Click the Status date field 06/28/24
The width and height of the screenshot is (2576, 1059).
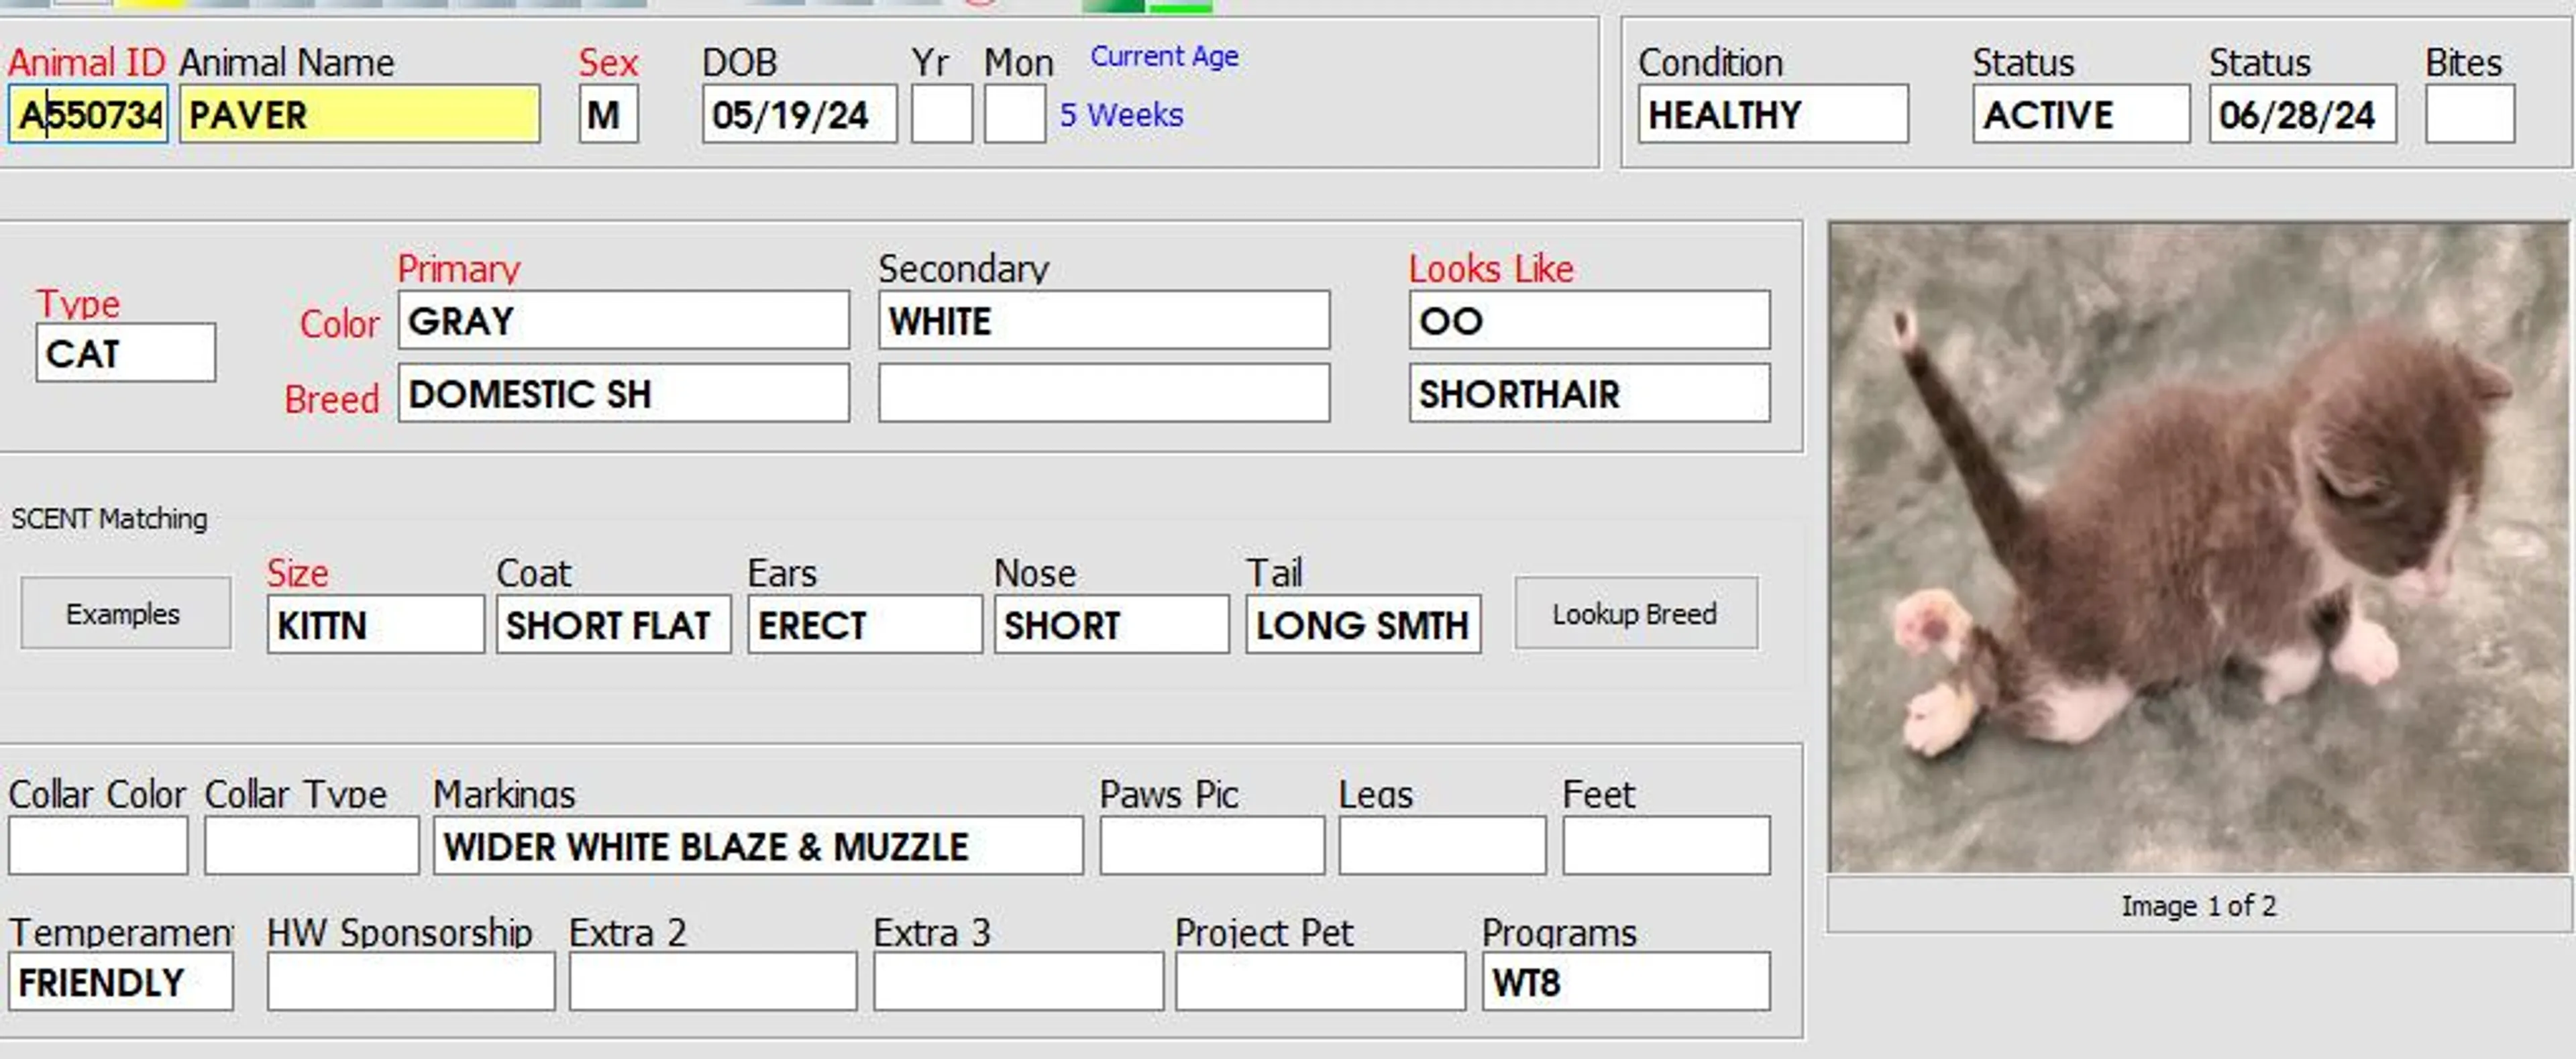[x=2301, y=115]
